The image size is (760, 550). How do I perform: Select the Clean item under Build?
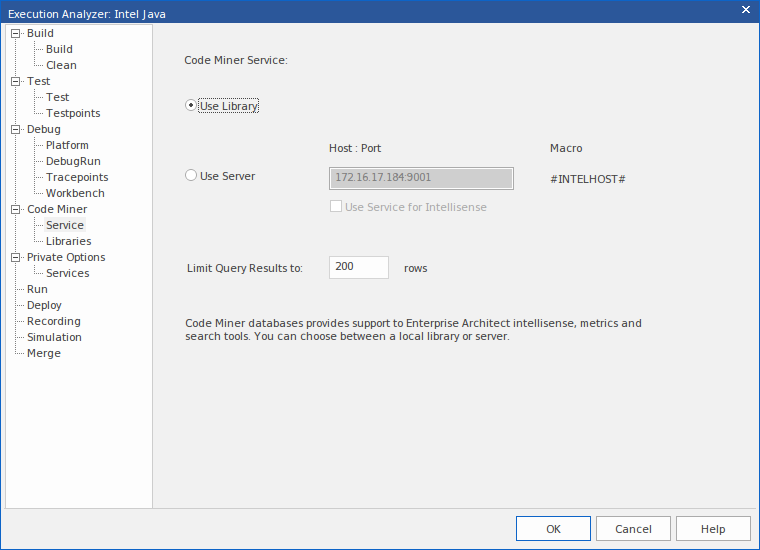pos(61,65)
